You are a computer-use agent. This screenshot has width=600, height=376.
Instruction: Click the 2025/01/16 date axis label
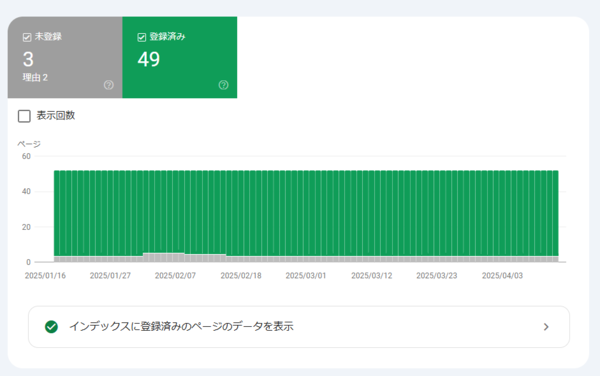click(45, 276)
